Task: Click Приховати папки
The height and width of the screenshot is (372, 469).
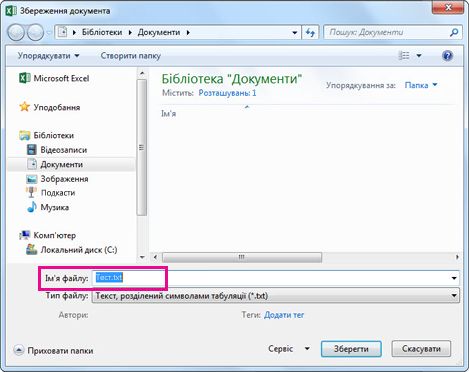Action: 60,350
